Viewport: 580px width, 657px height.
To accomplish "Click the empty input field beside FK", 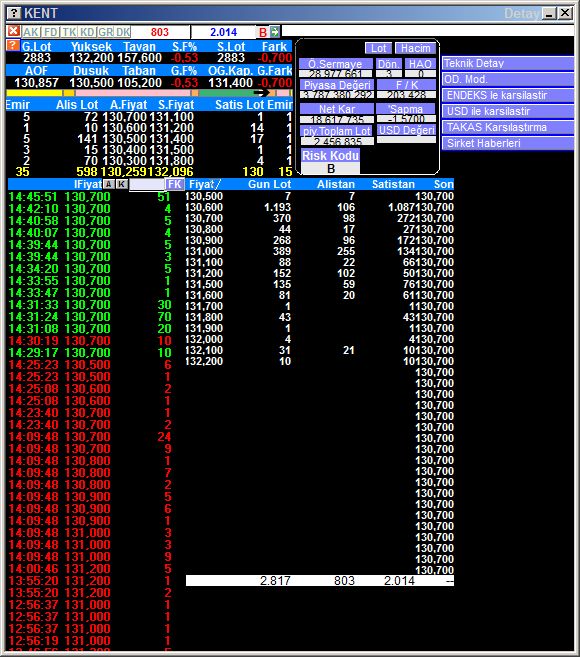I will (147, 184).
